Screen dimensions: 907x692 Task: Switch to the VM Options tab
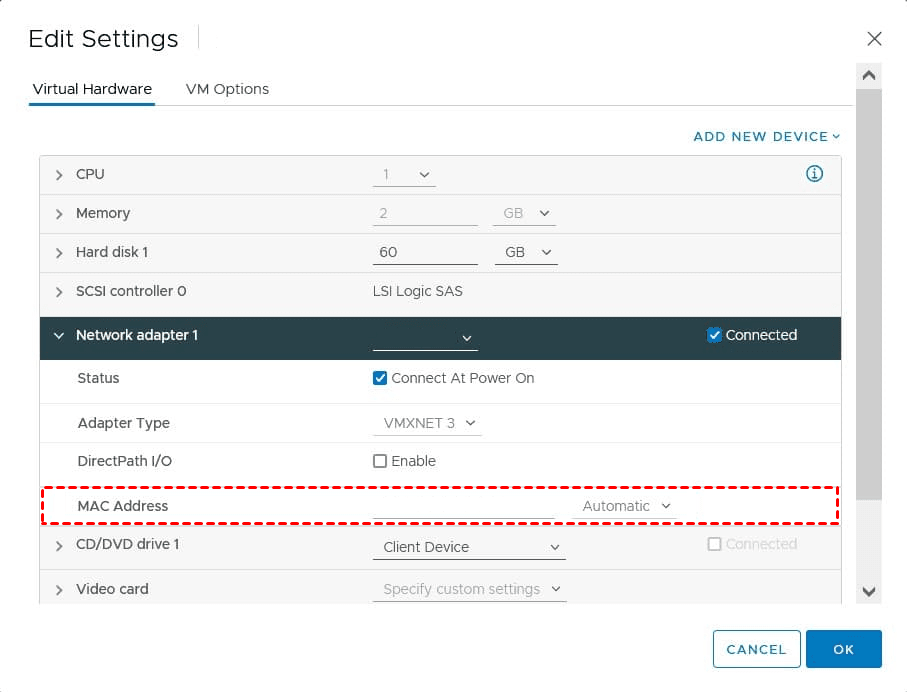(227, 89)
